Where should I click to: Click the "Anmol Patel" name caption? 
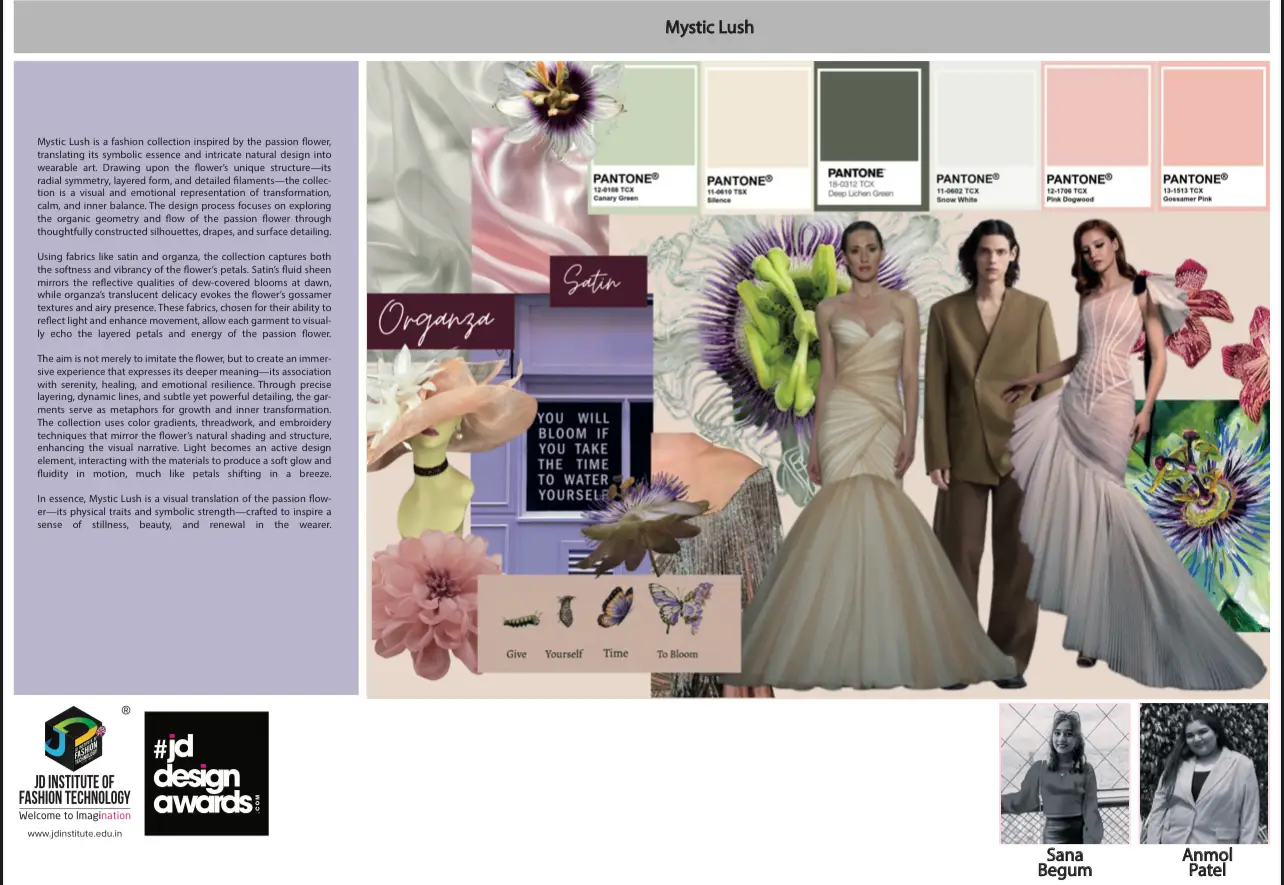point(1206,862)
